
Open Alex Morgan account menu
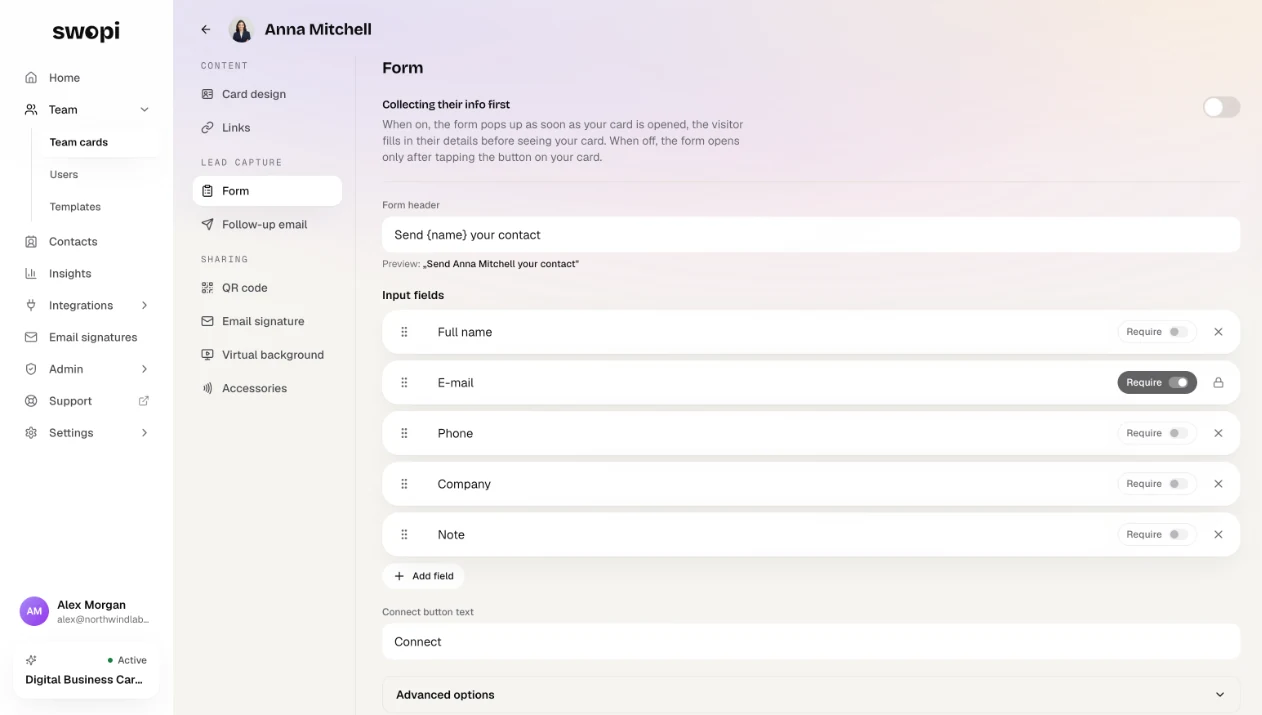(86, 612)
